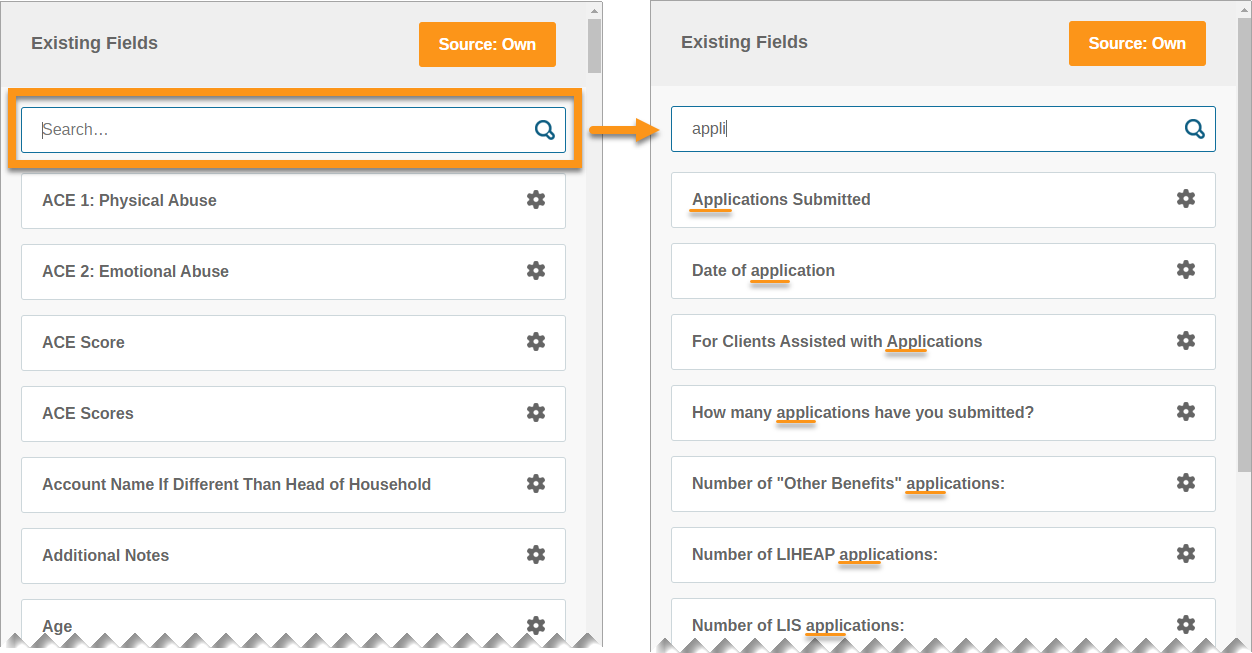1252x653 pixels.
Task: Select the Number of LIS applications item
Action: point(920,624)
